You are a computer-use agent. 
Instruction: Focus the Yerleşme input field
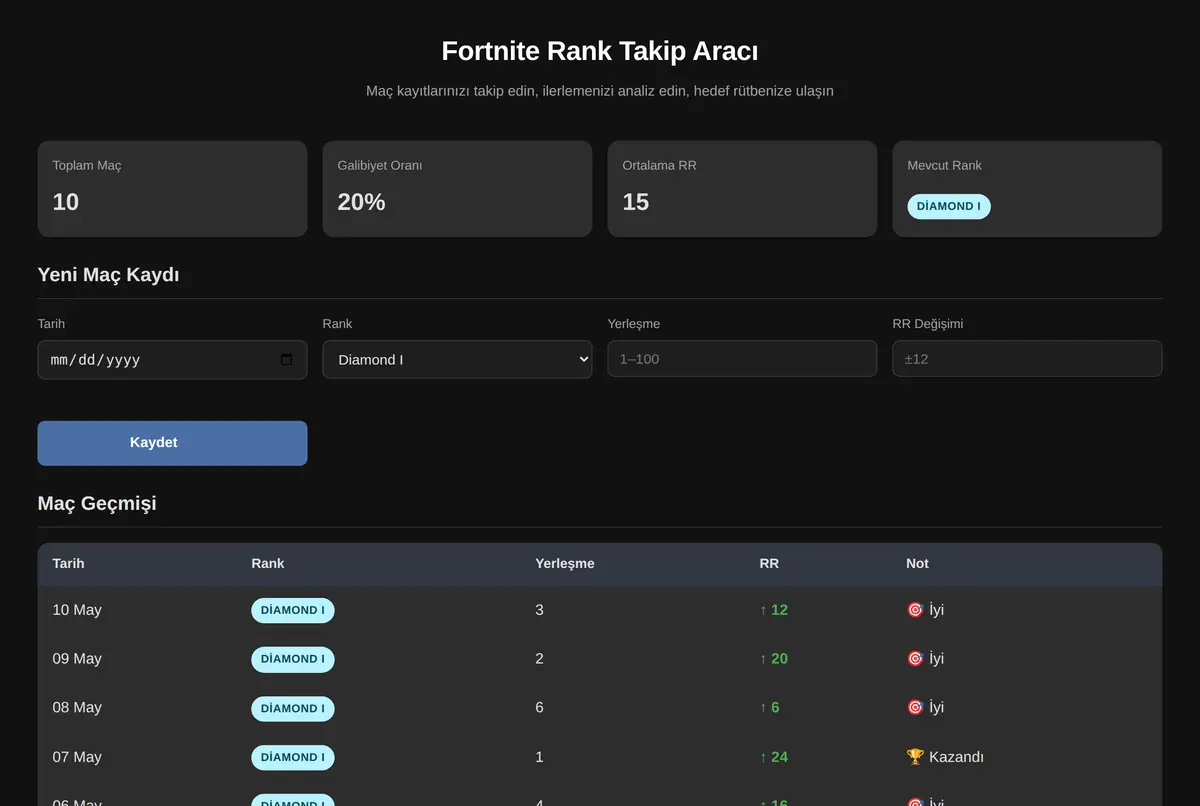742,359
